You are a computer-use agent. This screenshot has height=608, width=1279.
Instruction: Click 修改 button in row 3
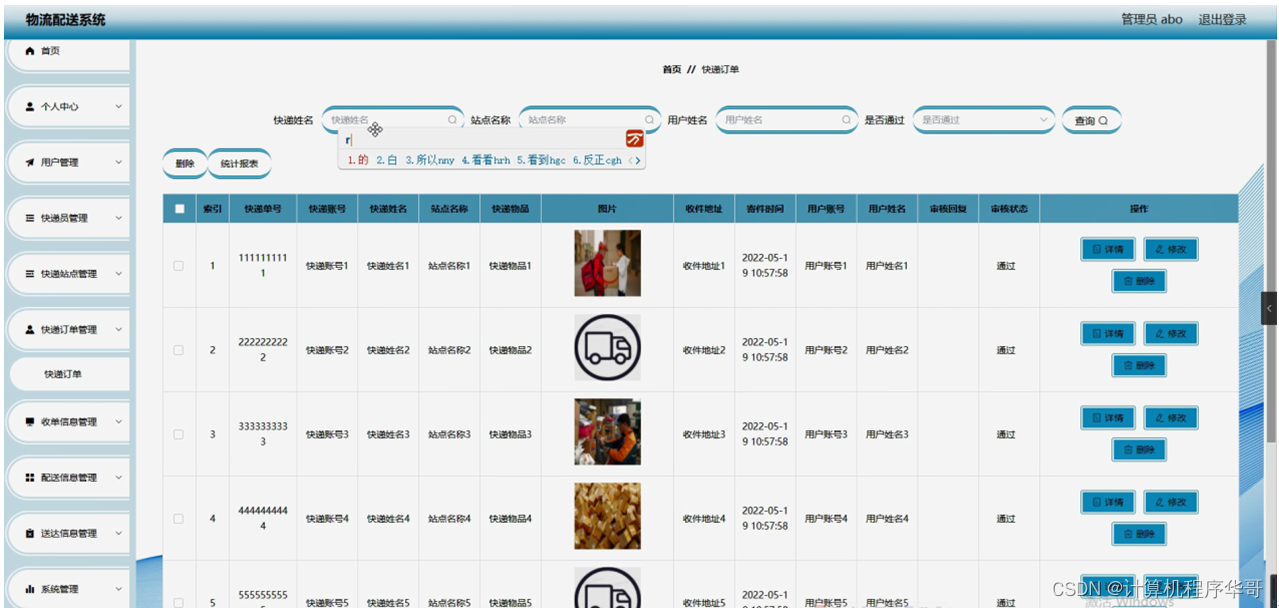(x=1170, y=417)
